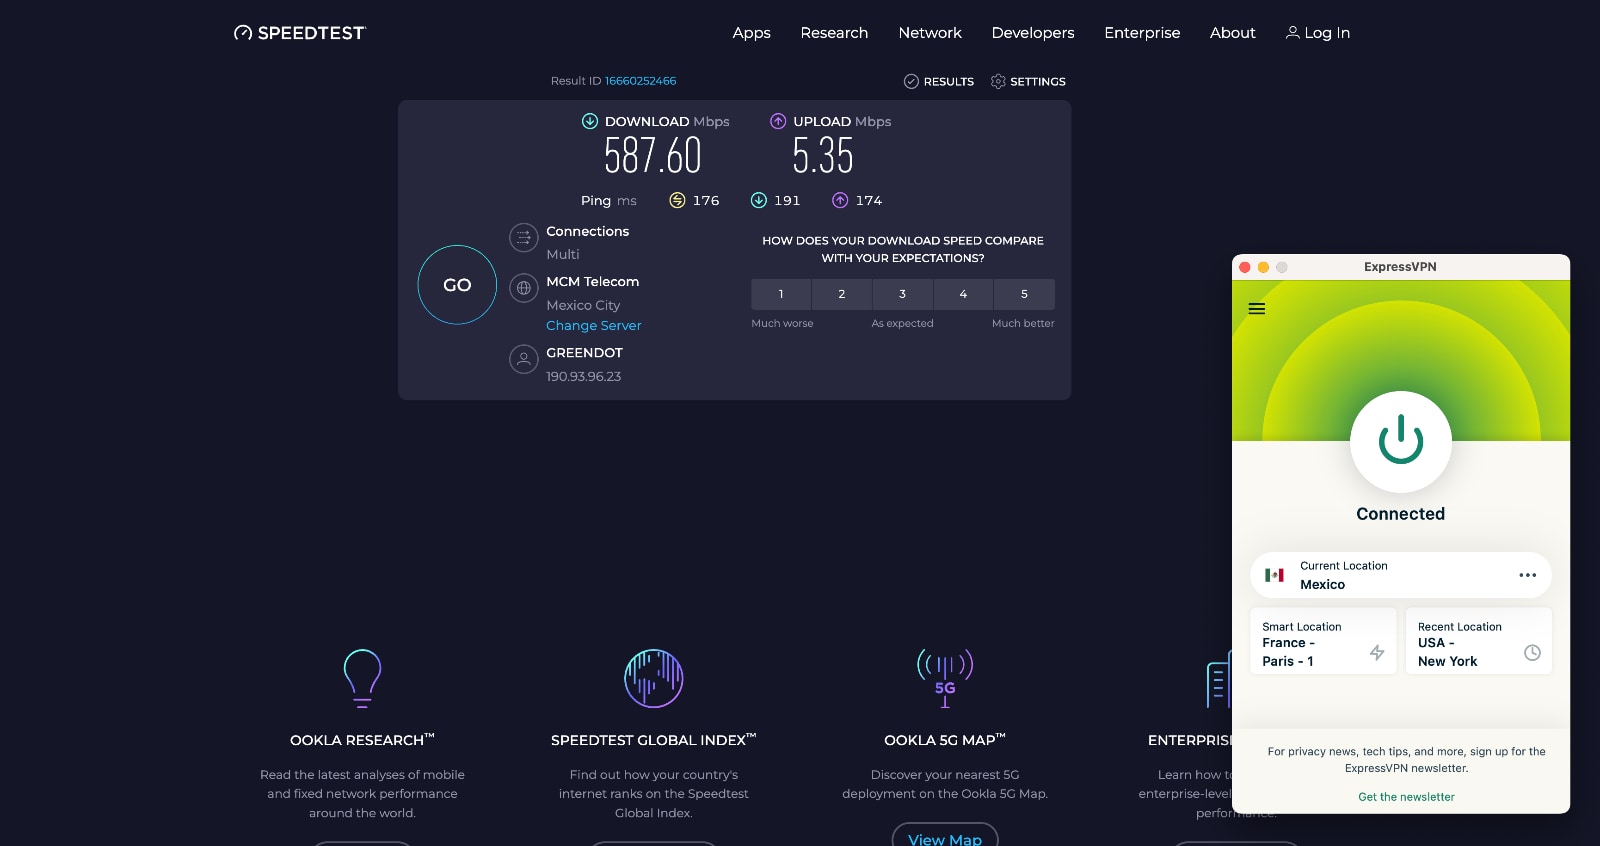Open the RESULTS page
Image resolution: width=1600 pixels, height=846 pixels.
939,82
